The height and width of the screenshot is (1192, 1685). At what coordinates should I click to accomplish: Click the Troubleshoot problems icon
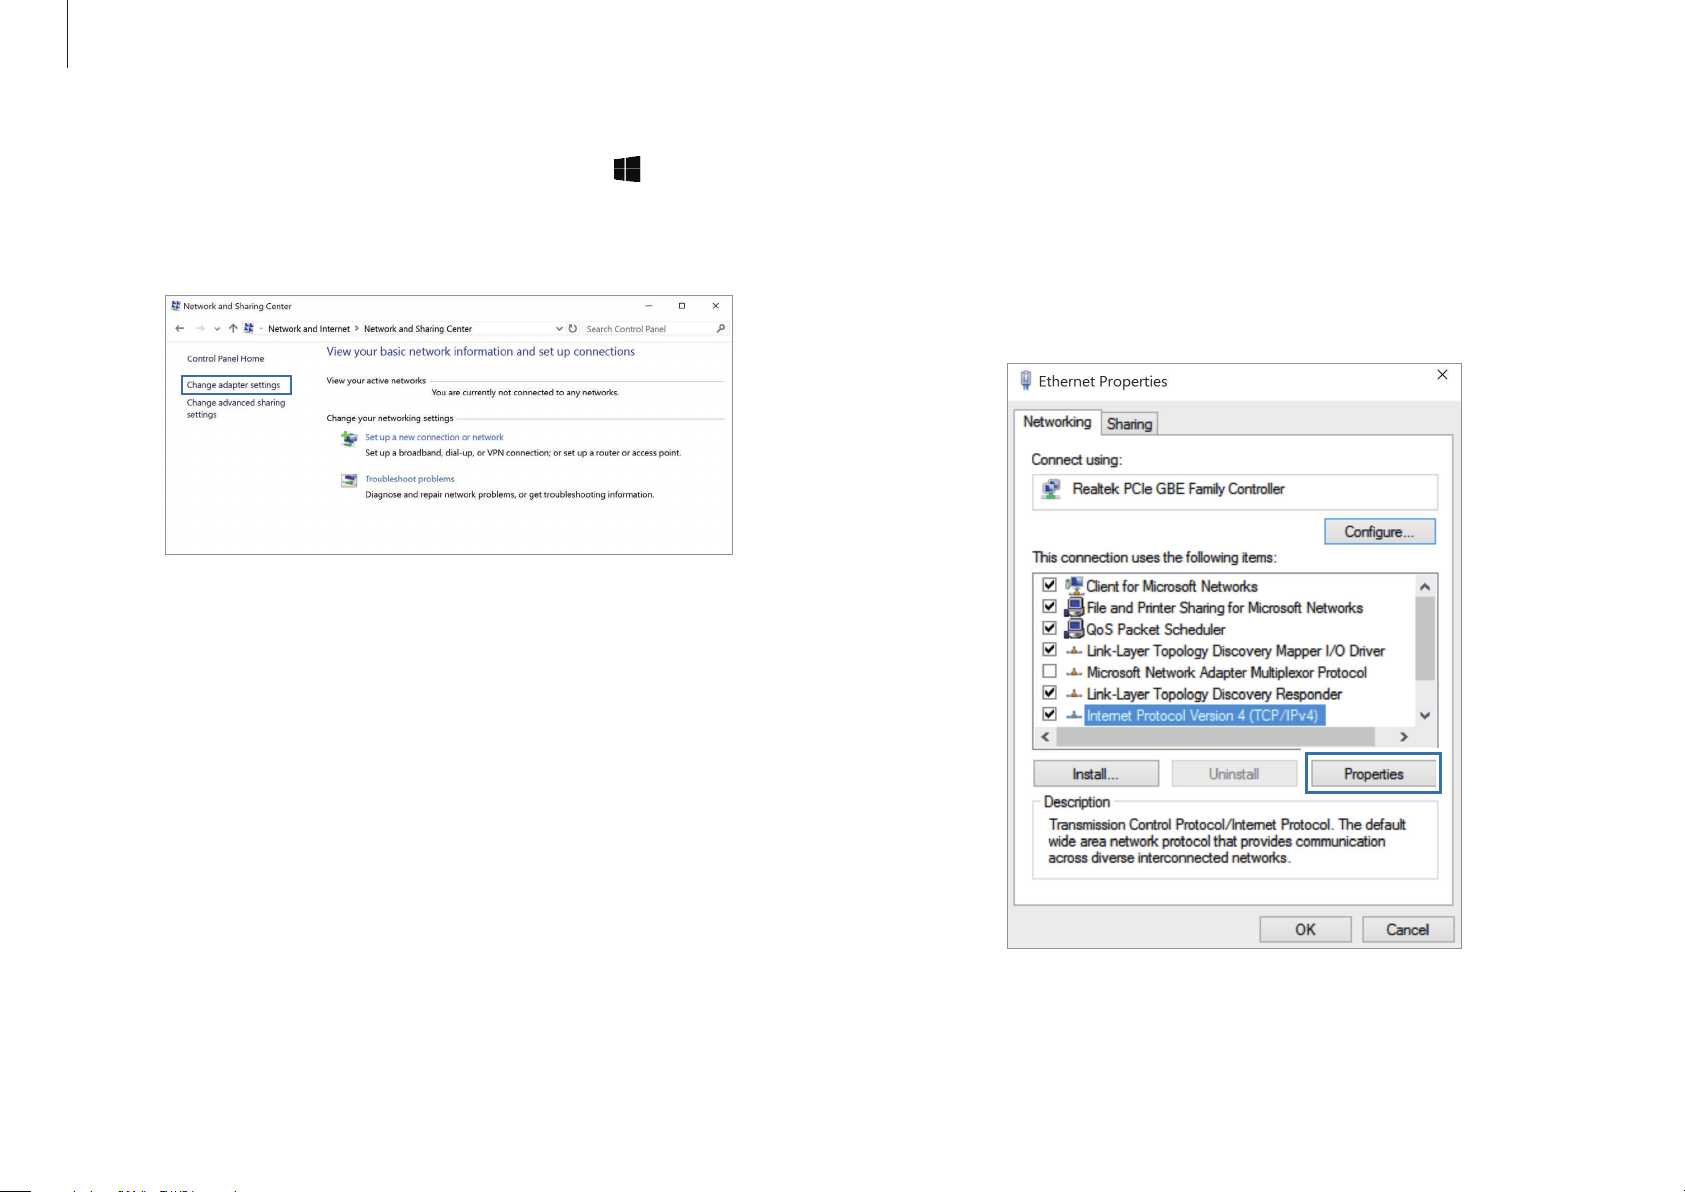click(349, 480)
